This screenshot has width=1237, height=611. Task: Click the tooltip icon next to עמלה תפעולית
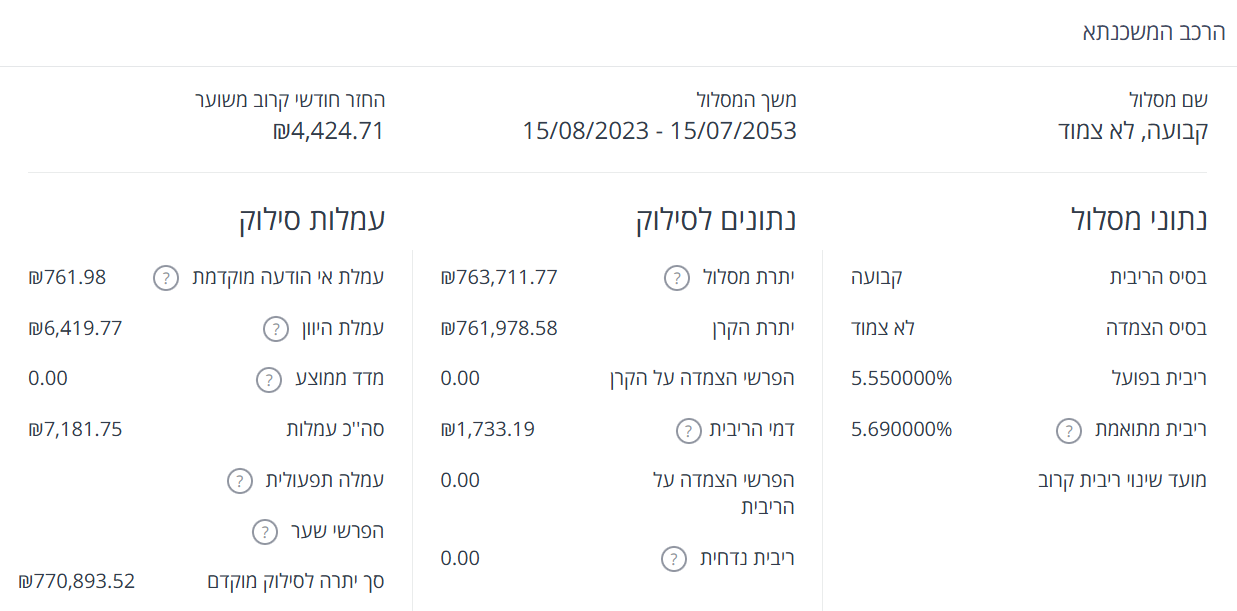pos(237,480)
